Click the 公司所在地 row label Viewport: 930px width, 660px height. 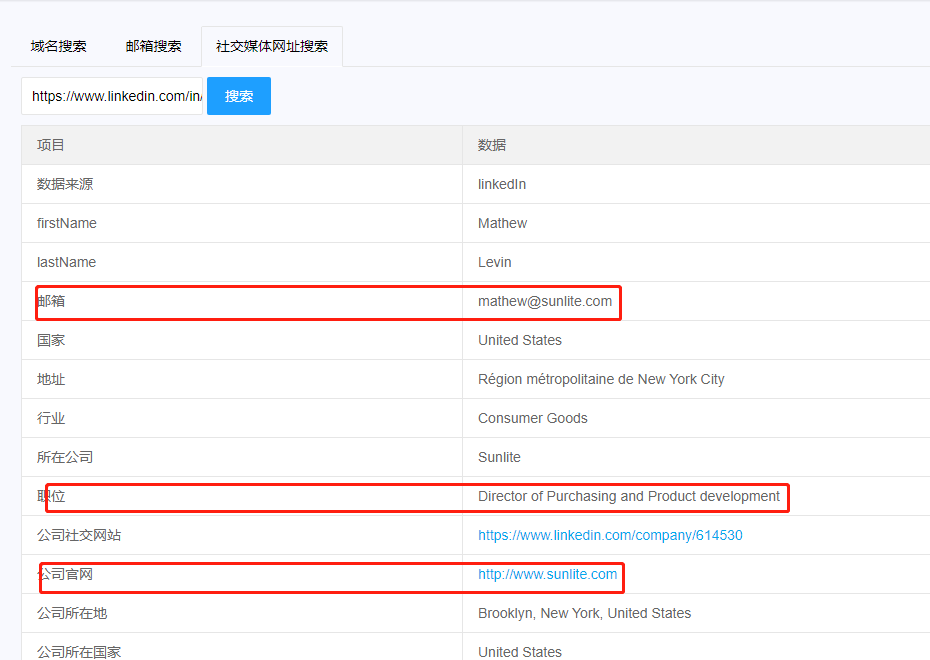[72, 613]
